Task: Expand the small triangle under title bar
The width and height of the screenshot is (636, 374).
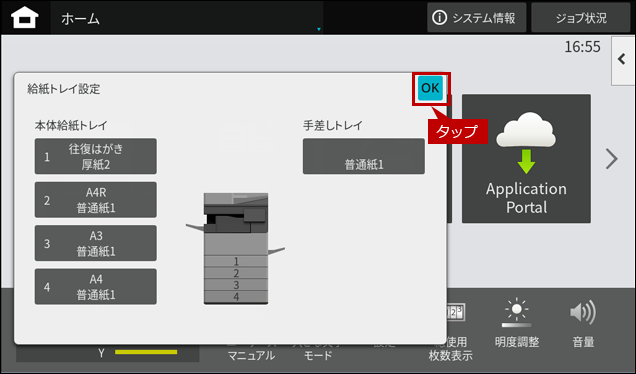Action: [319, 29]
